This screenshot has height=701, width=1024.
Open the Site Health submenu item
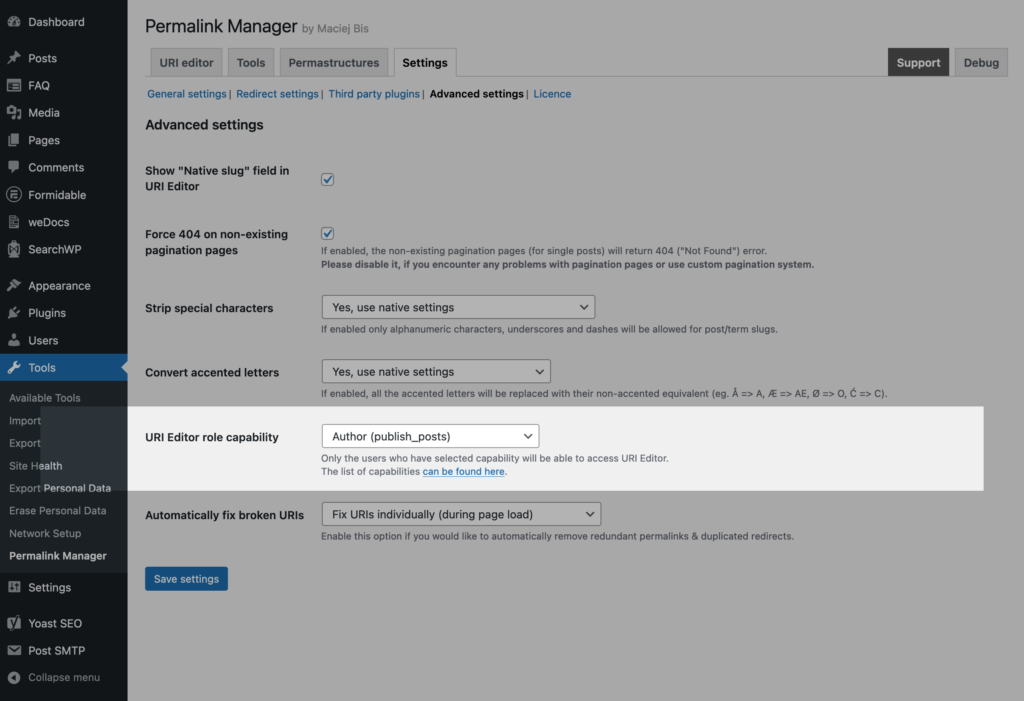click(x=36, y=466)
